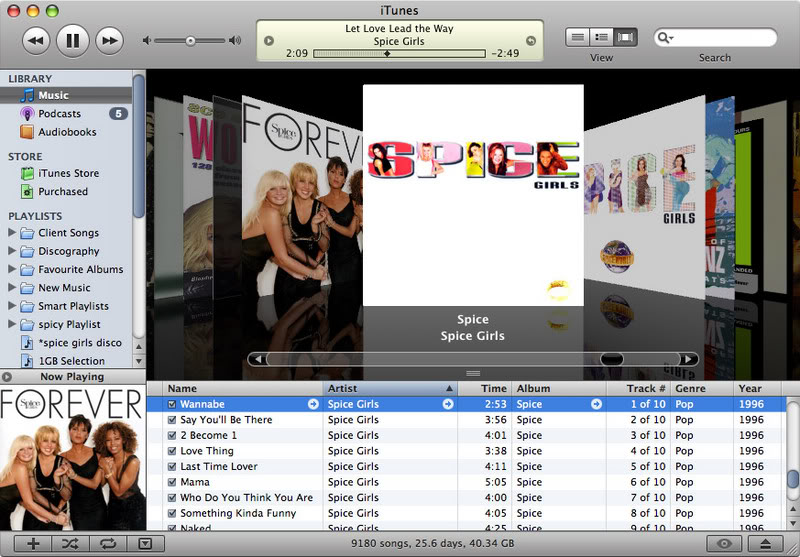Switch to Cover Flow view

pyautogui.click(x=626, y=37)
